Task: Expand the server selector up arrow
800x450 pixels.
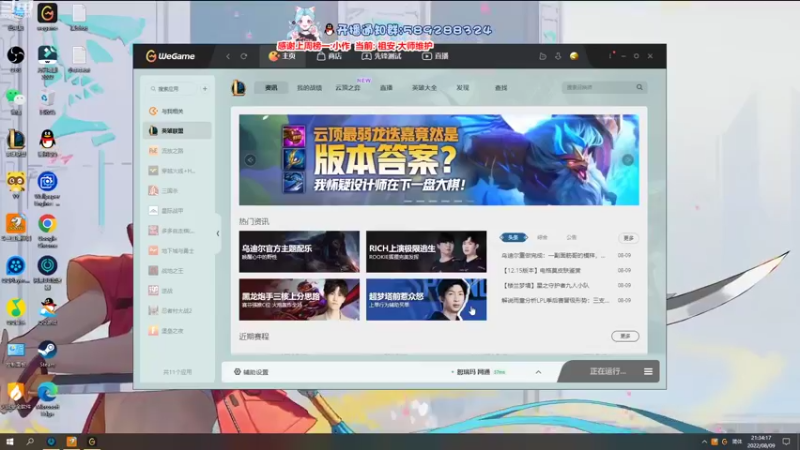Action: pos(538,372)
